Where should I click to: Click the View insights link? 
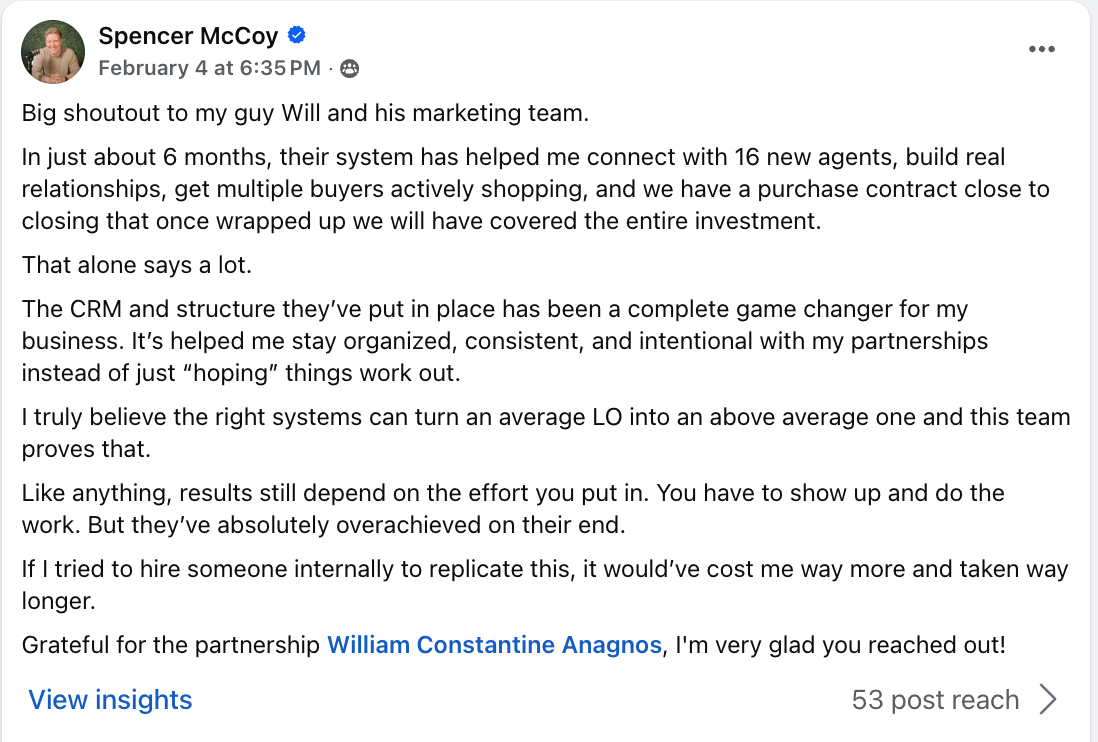pos(110,699)
